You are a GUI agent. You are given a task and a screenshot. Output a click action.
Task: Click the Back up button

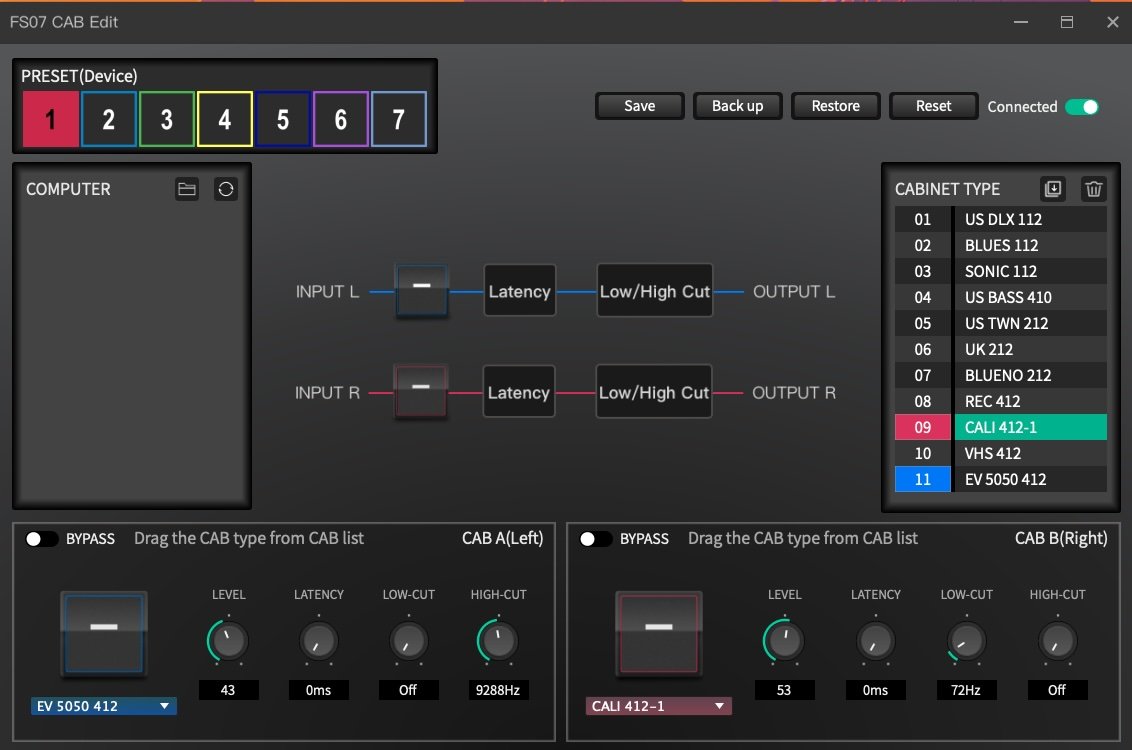(x=737, y=106)
